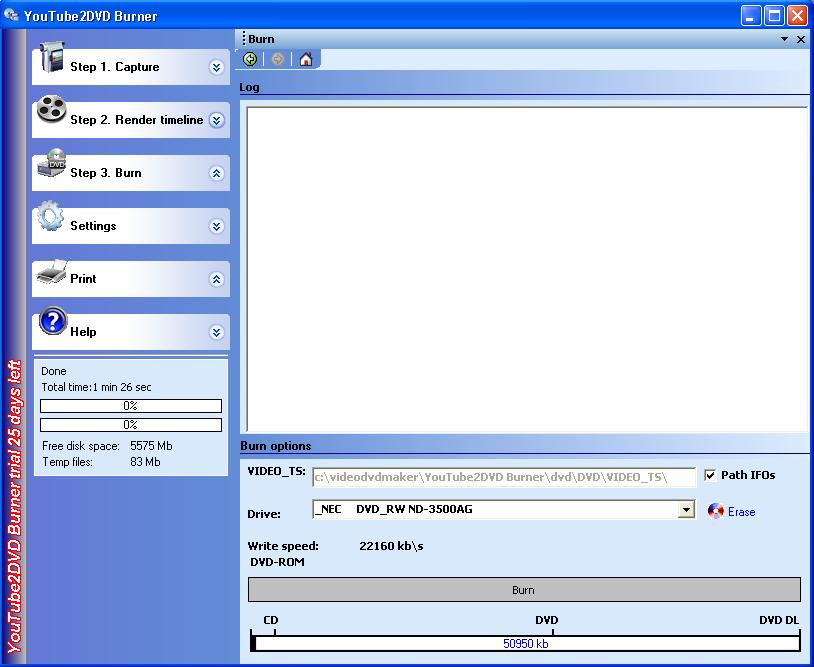Image resolution: width=814 pixels, height=667 pixels.
Task: Collapse Step 3. Burn chevron
Action: click(216, 173)
